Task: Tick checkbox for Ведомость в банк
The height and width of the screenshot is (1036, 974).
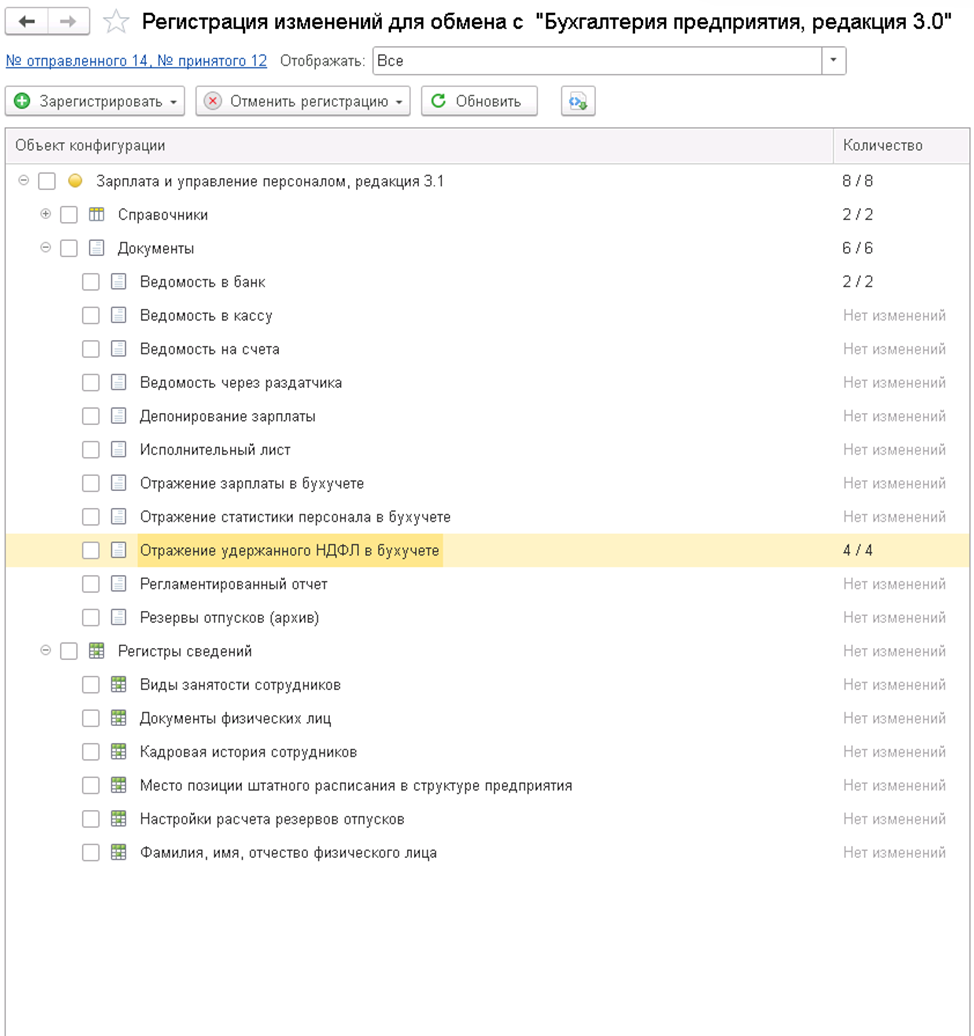Action: click(x=91, y=282)
